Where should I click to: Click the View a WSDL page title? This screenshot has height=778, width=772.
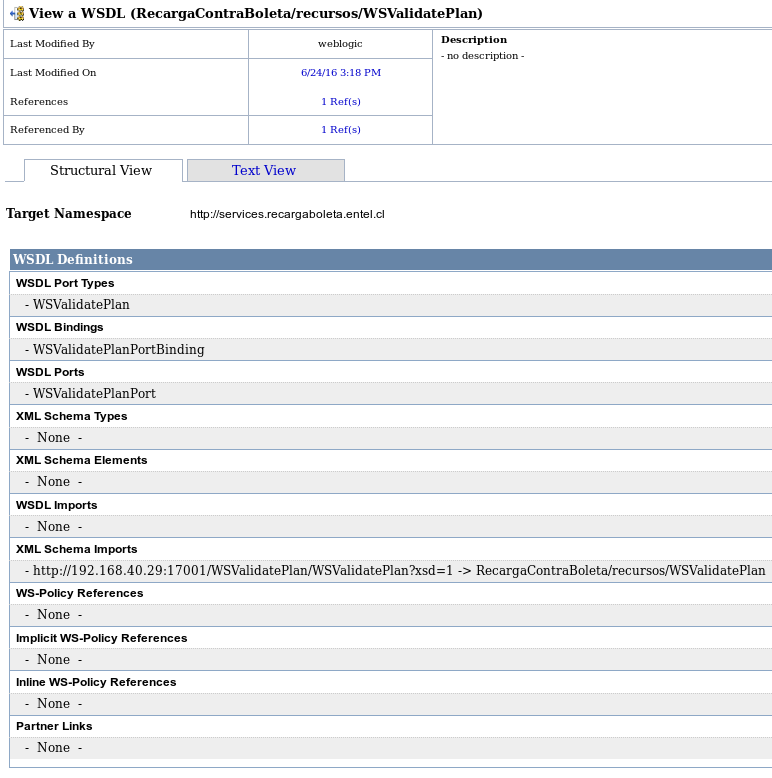click(256, 13)
